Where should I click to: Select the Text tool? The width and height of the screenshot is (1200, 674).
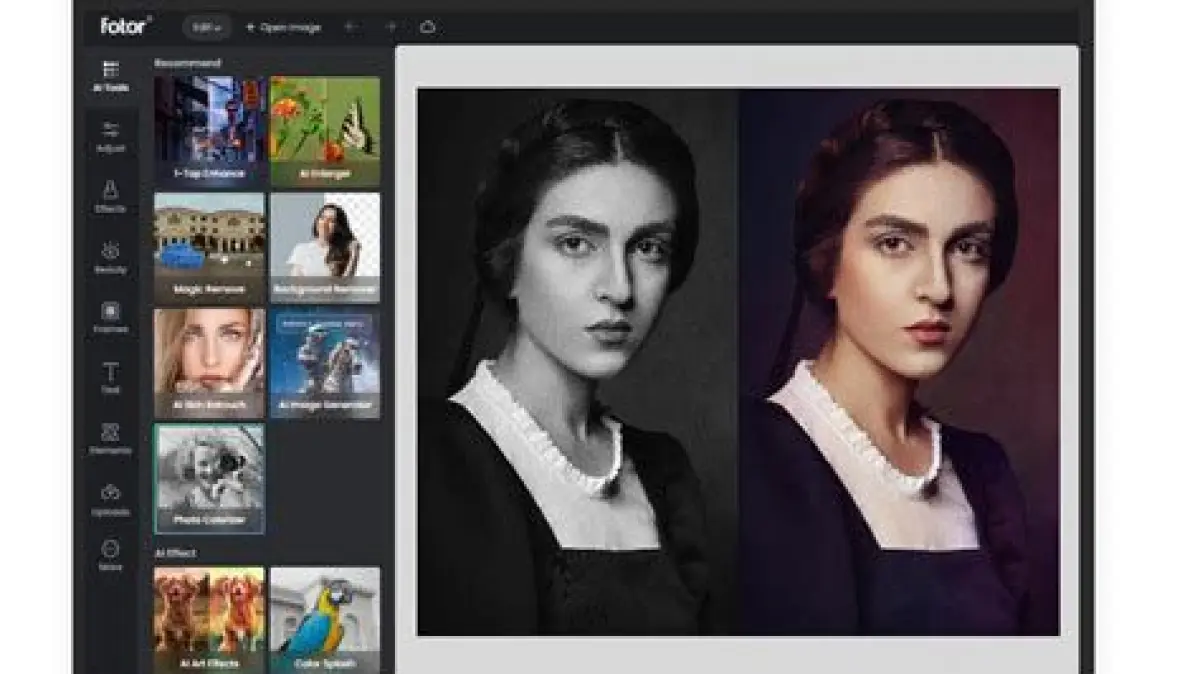(x=110, y=378)
